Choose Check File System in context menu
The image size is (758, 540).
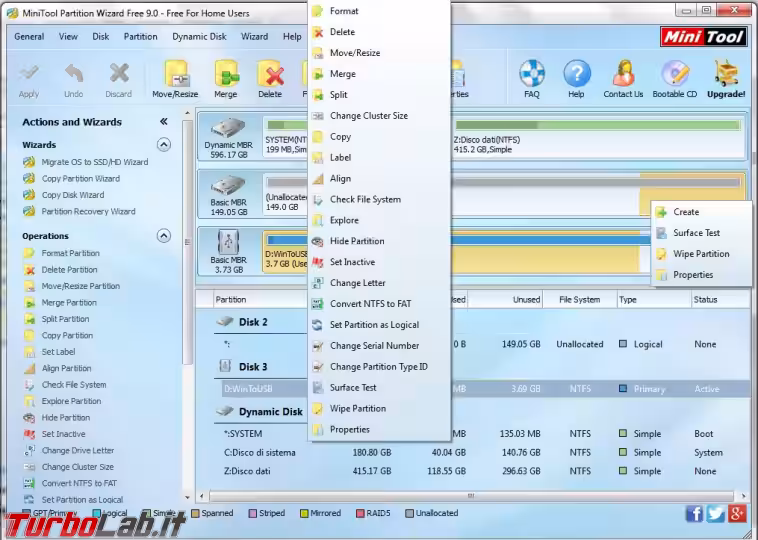click(x=379, y=199)
